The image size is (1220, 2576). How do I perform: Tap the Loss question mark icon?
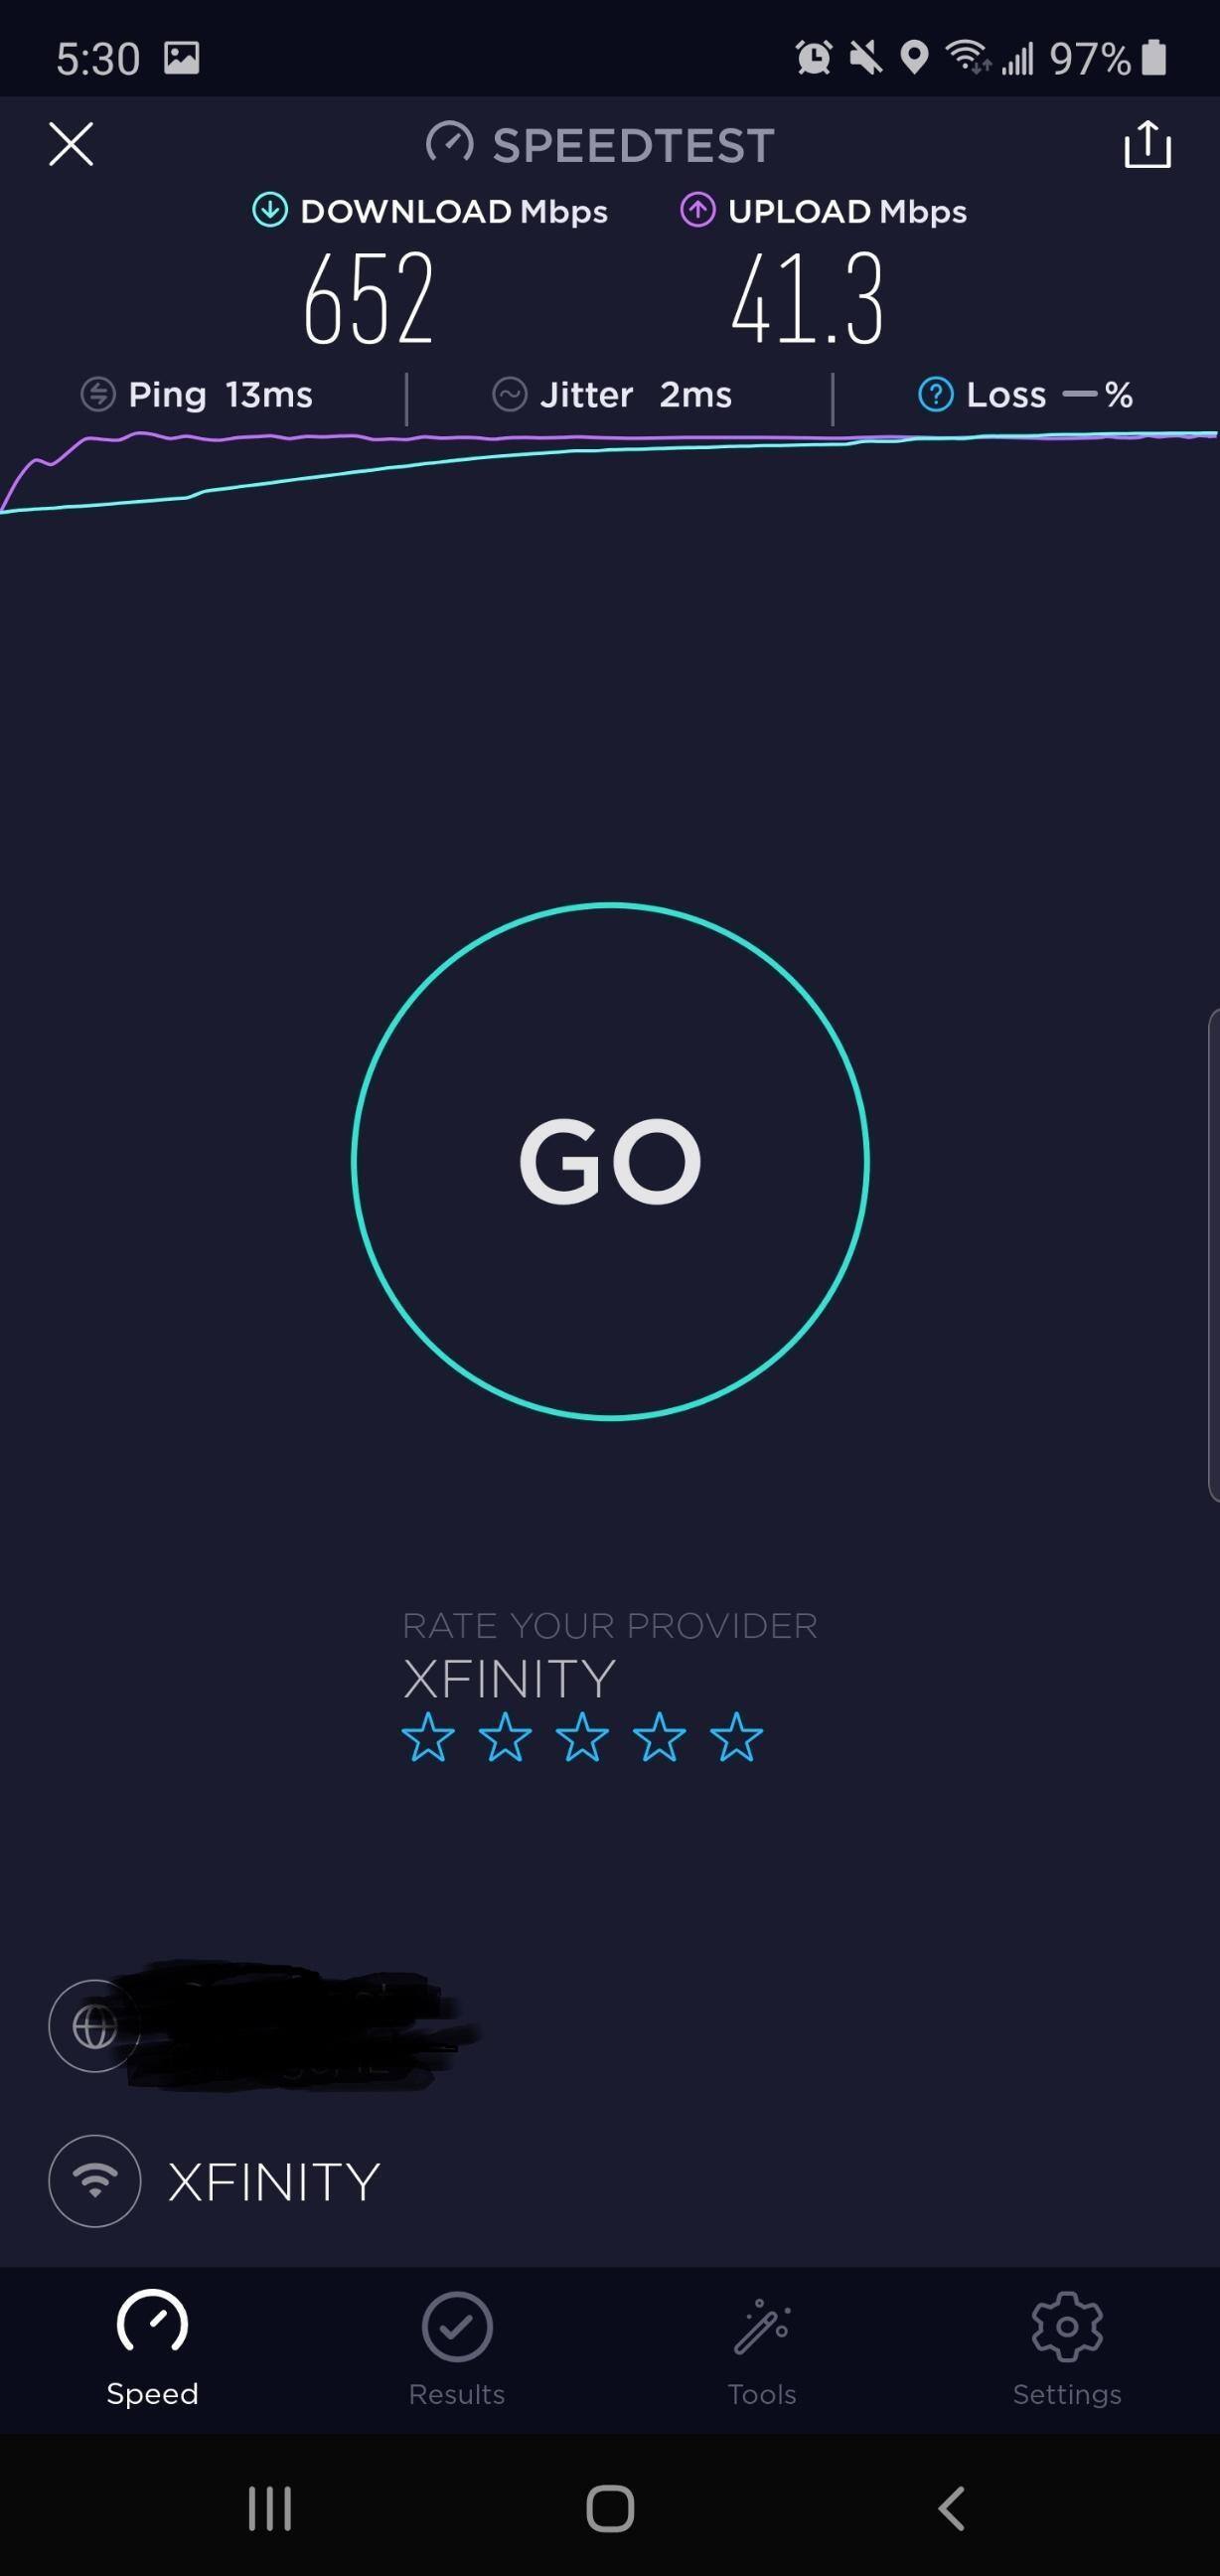click(935, 394)
